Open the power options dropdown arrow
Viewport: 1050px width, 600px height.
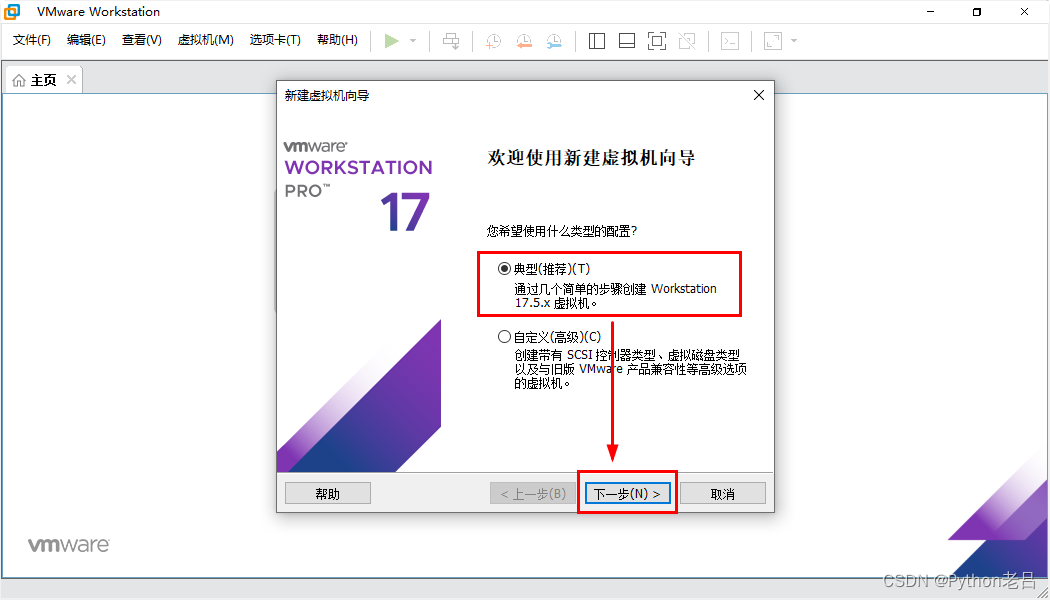[x=413, y=41]
